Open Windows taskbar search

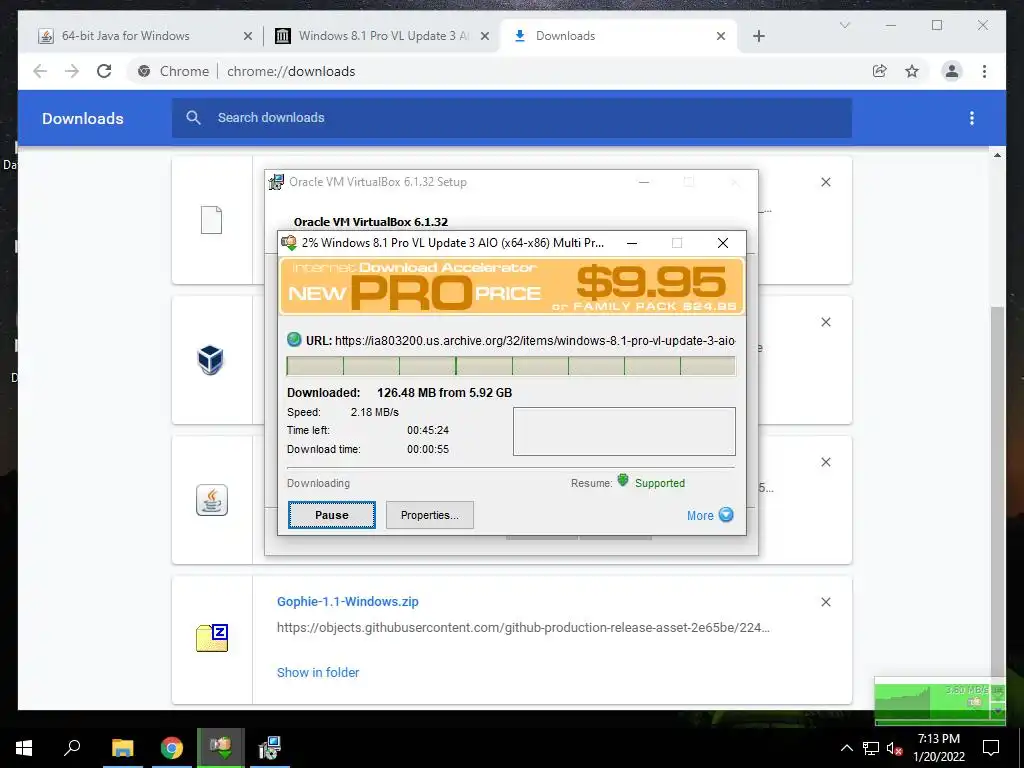72,748
